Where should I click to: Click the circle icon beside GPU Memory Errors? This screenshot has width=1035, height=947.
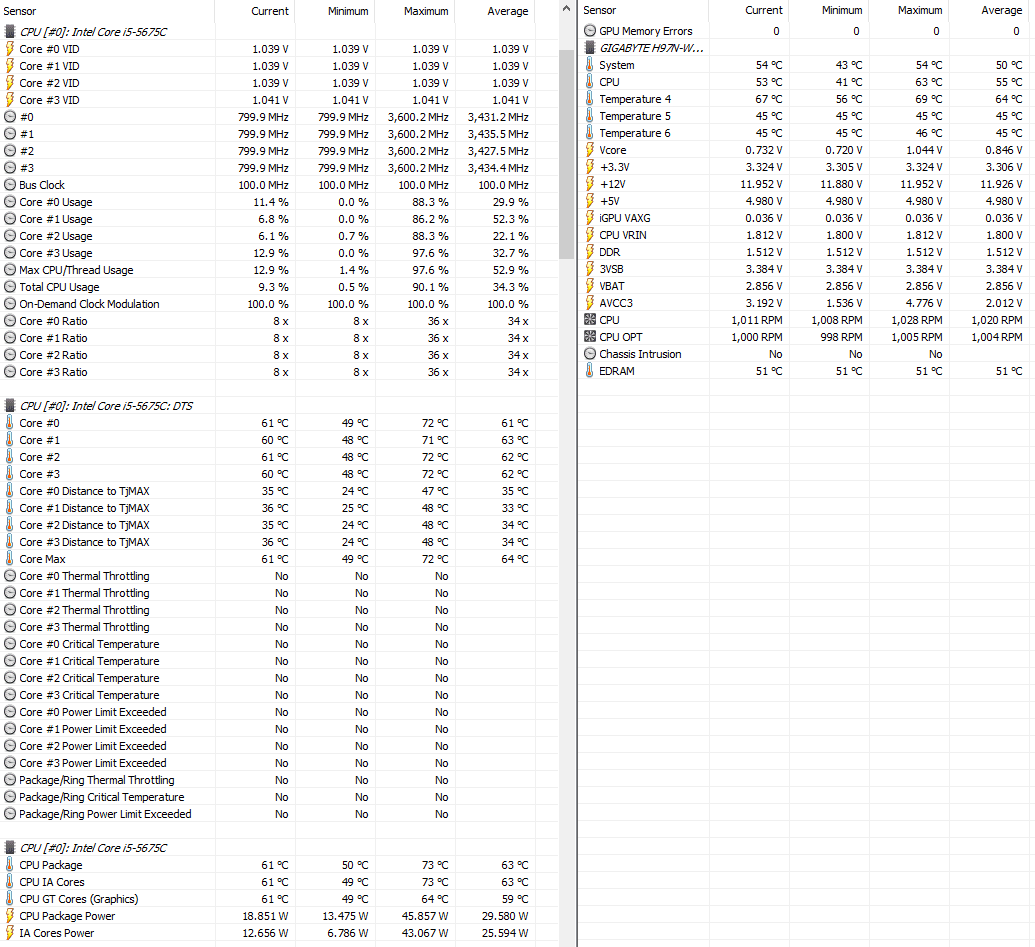click(x=590, y=31)
